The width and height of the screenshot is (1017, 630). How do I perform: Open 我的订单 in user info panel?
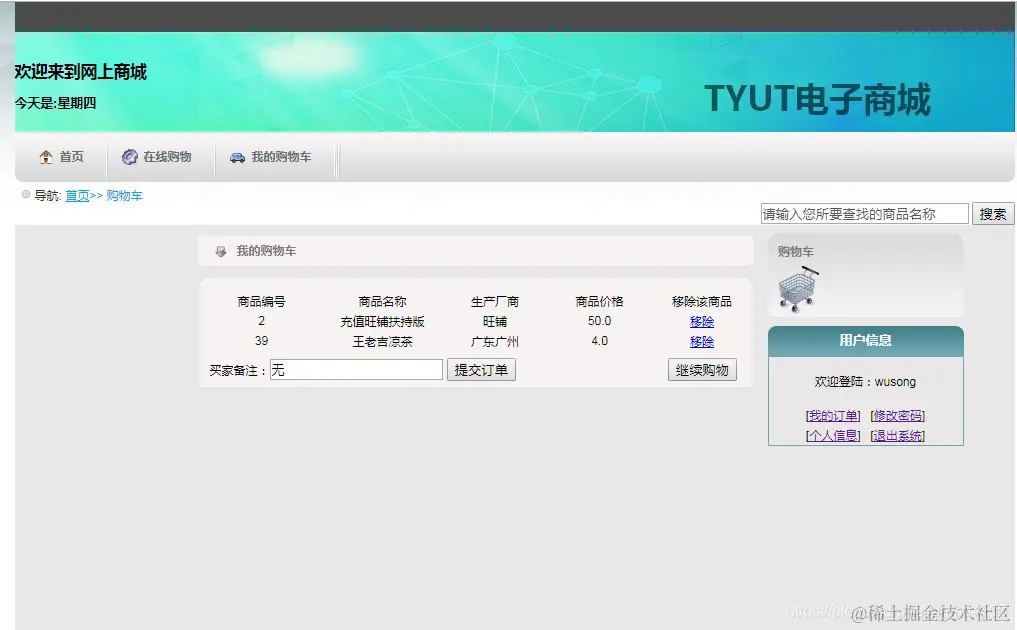832,414
